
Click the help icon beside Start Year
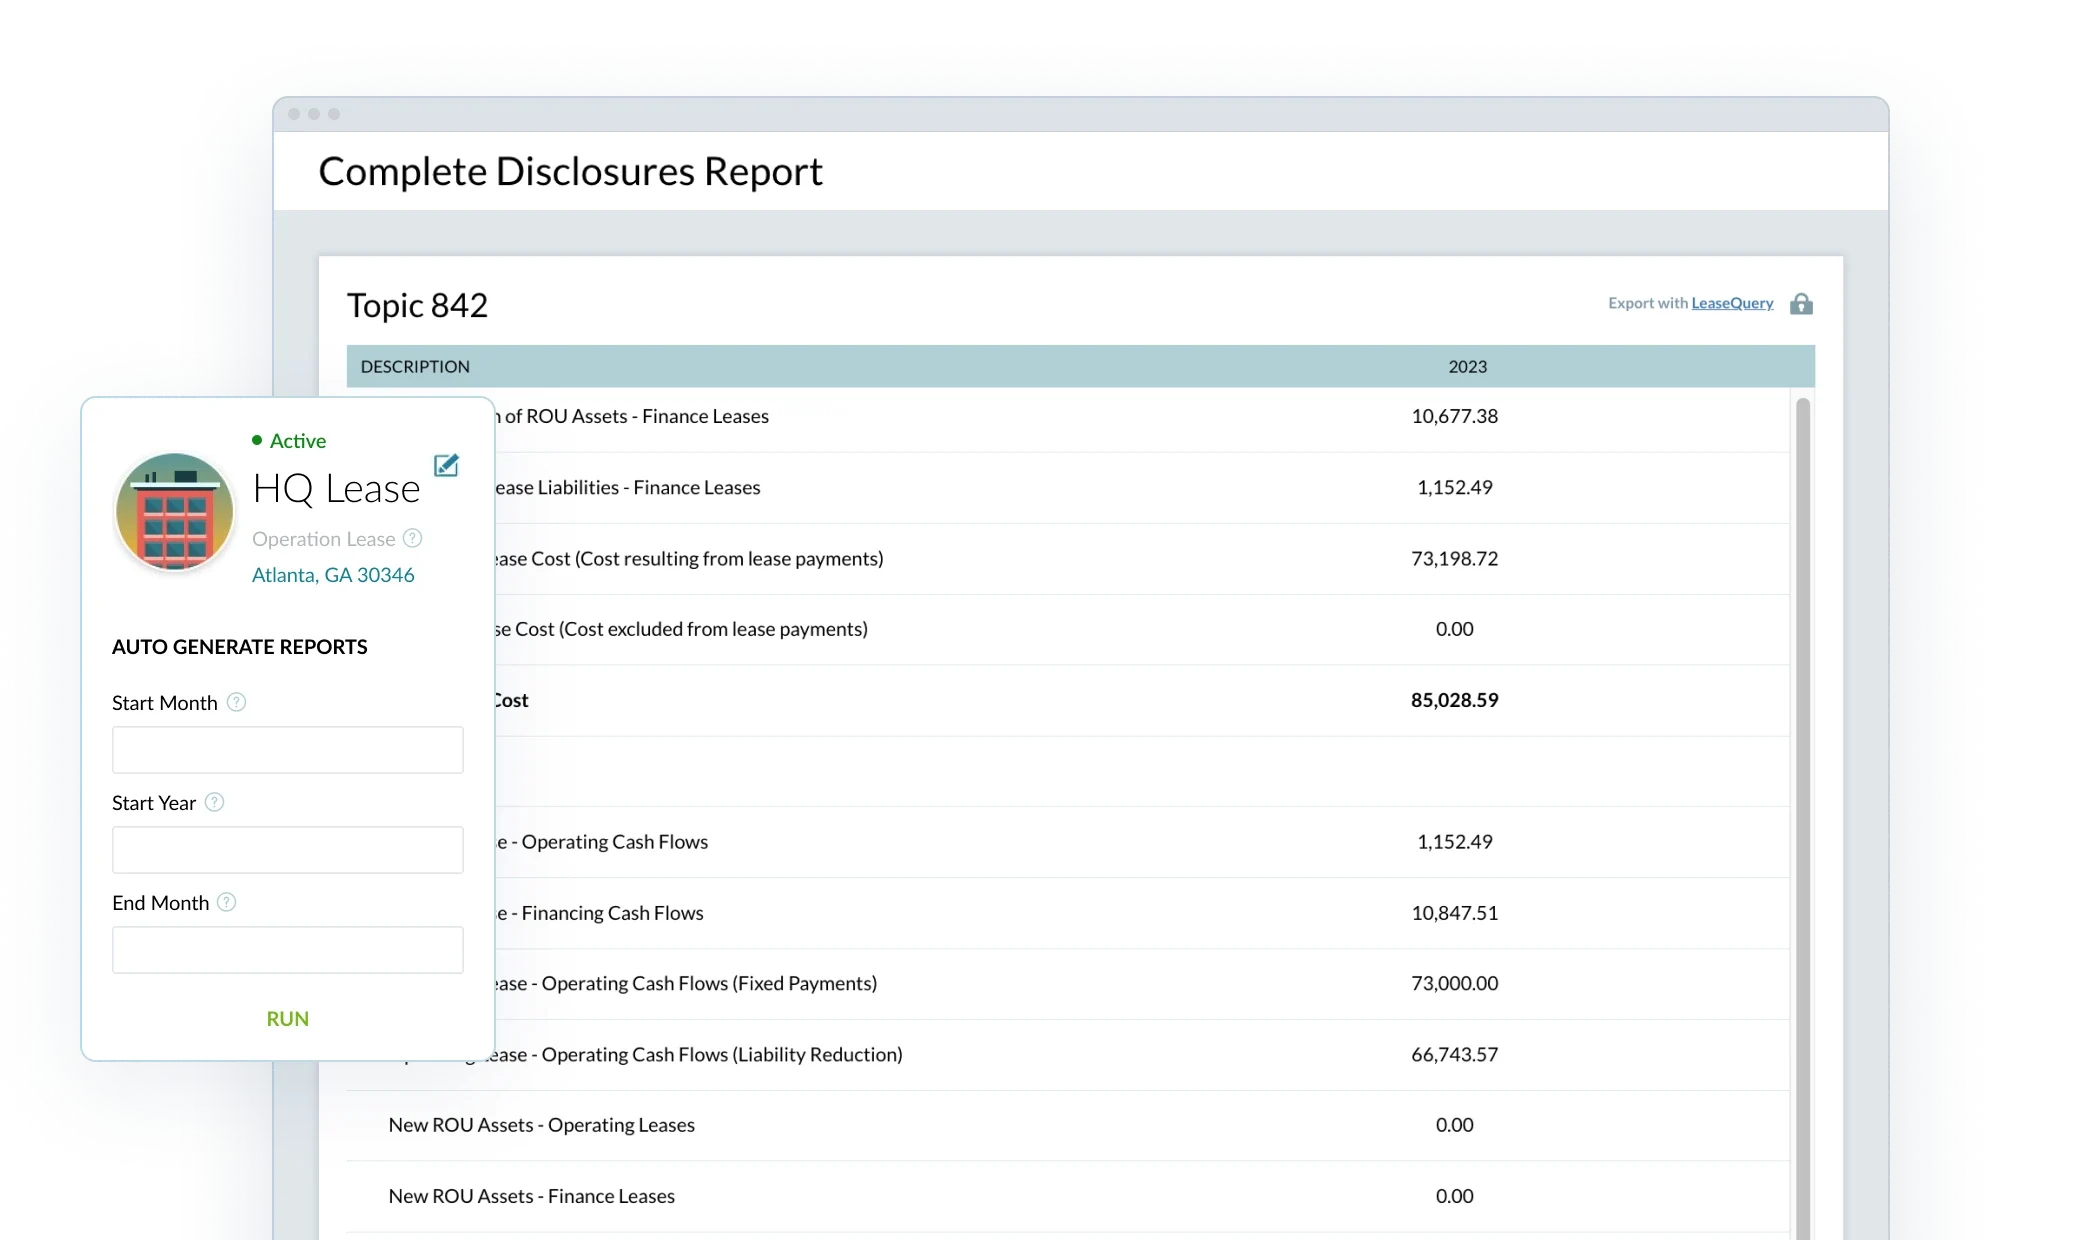tap(213, 802)
